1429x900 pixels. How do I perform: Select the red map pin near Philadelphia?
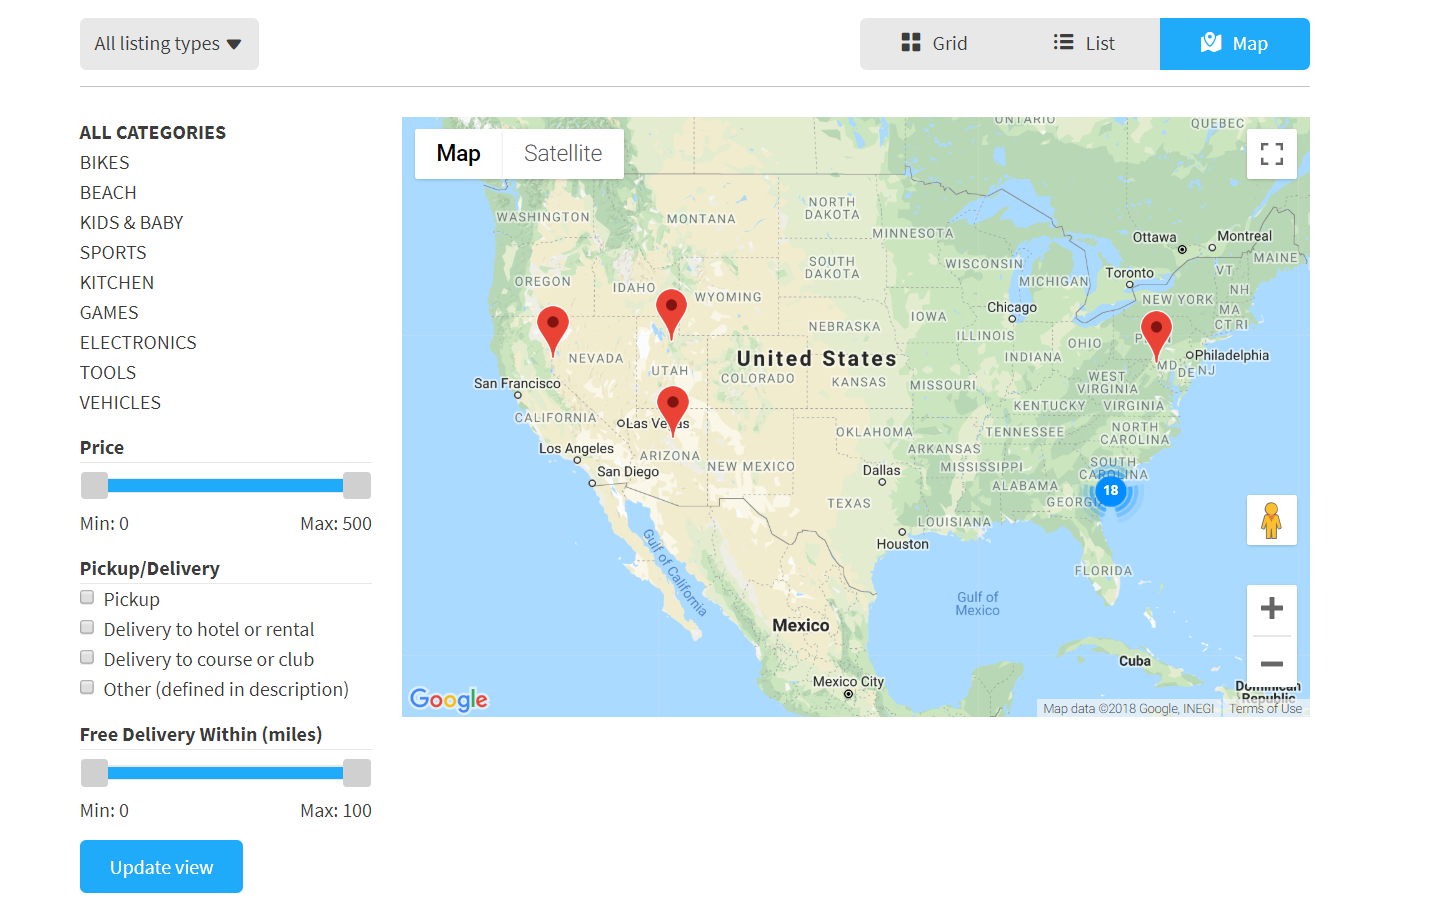pos(1156,335)
